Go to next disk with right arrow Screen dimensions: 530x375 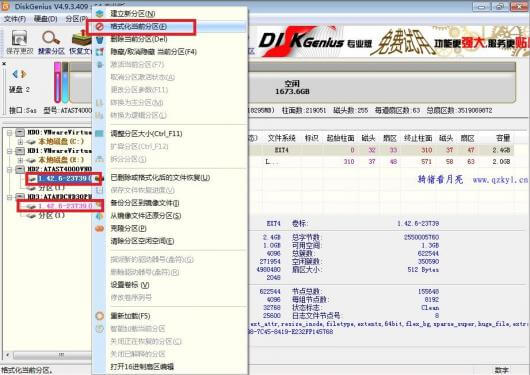click(x=24, y=74)
